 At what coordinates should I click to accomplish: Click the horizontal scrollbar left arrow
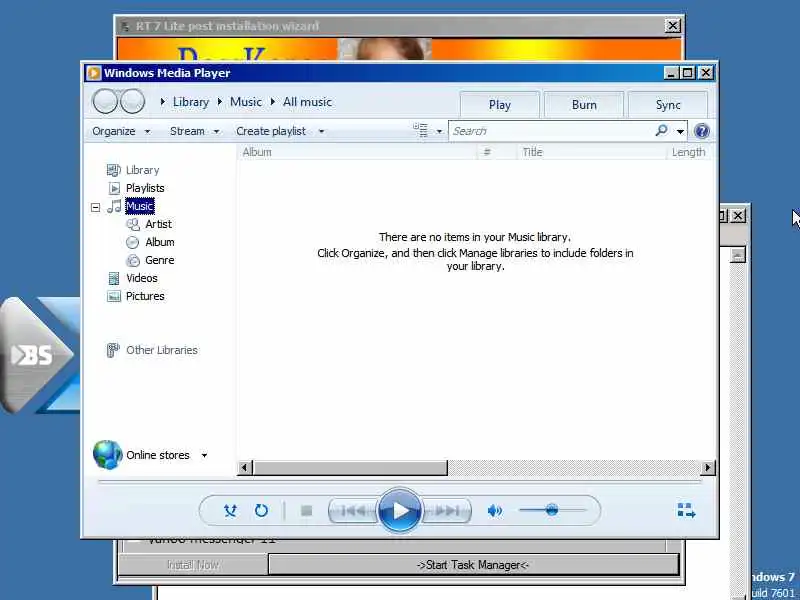coord(245,467)
